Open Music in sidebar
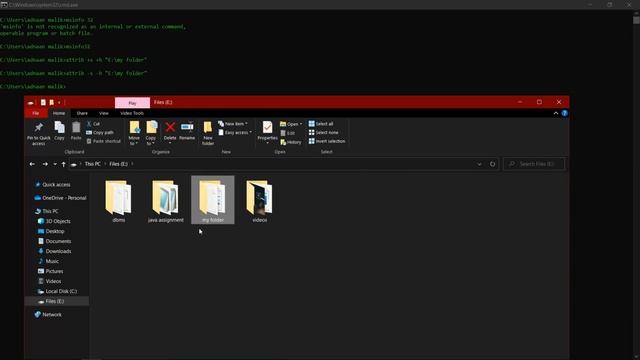Image resolution: width=640 pixels, height=360 pixels. [48, 261]
